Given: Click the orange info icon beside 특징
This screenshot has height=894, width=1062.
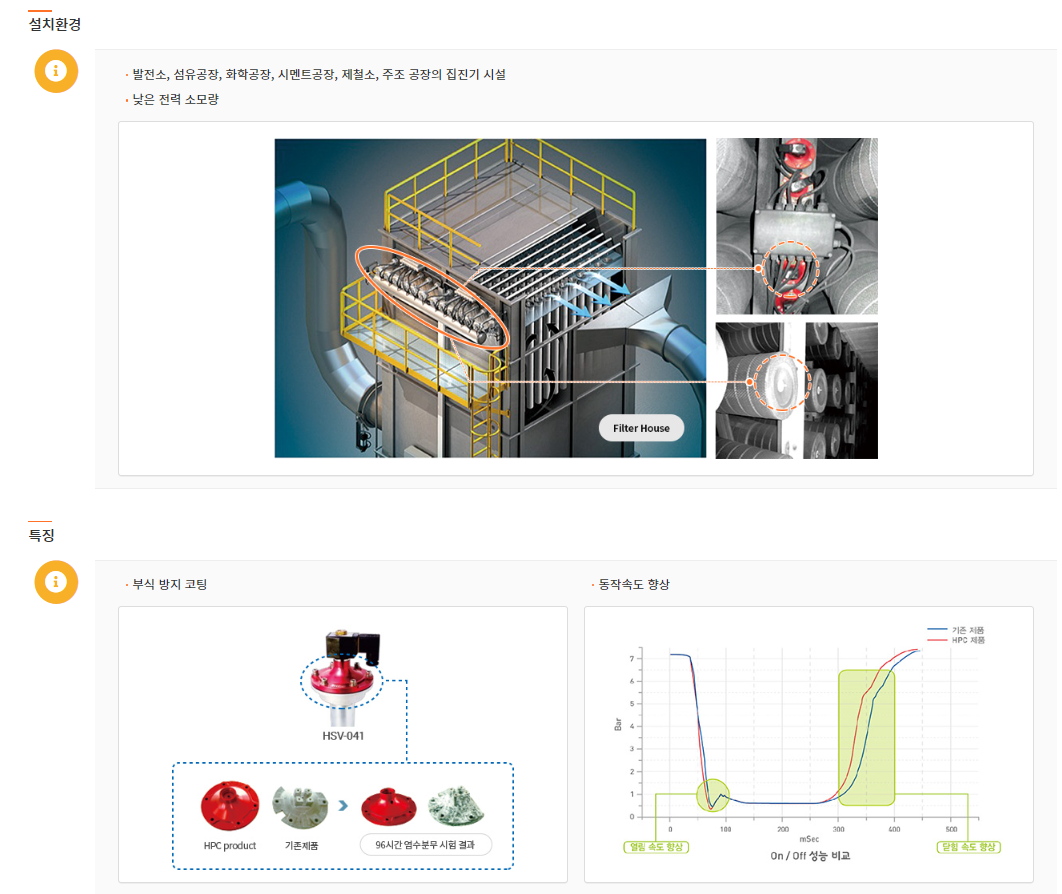Looking at the screenshot, I should click(x=56, y=582).
